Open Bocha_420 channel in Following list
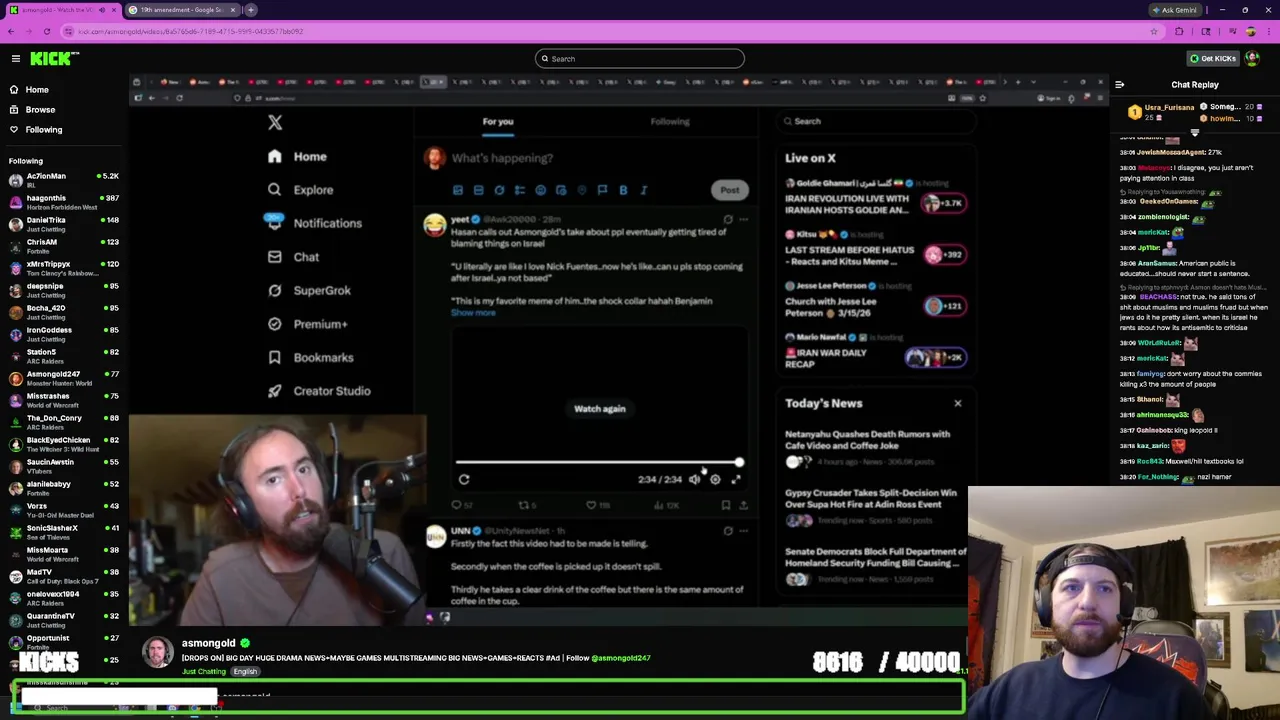The image size is (1280, 720). pyautogui.click(x=62, y=312)
